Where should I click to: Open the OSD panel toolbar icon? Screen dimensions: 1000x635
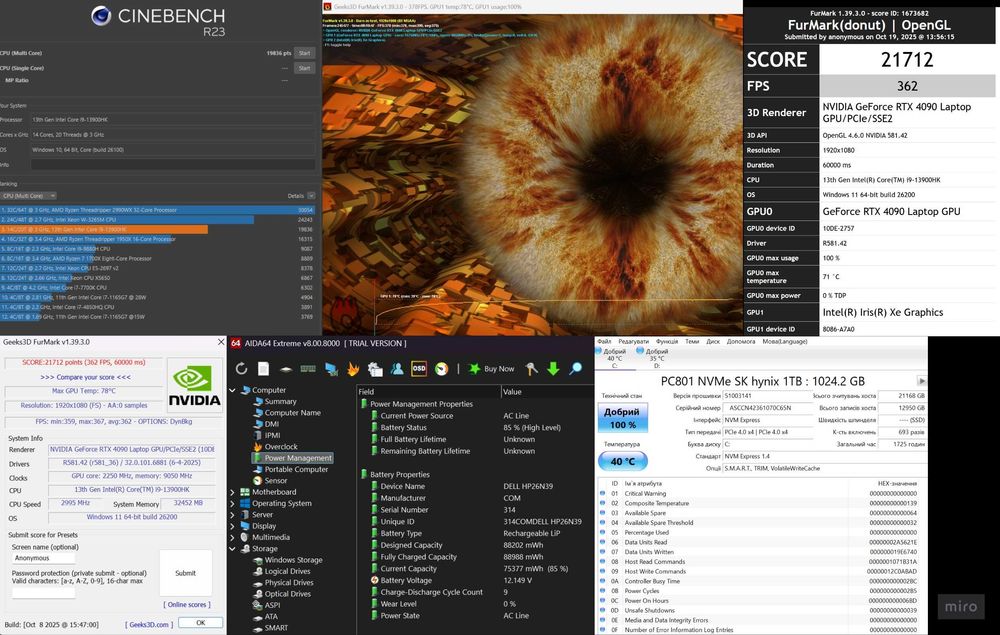click(x=419, y=369)
